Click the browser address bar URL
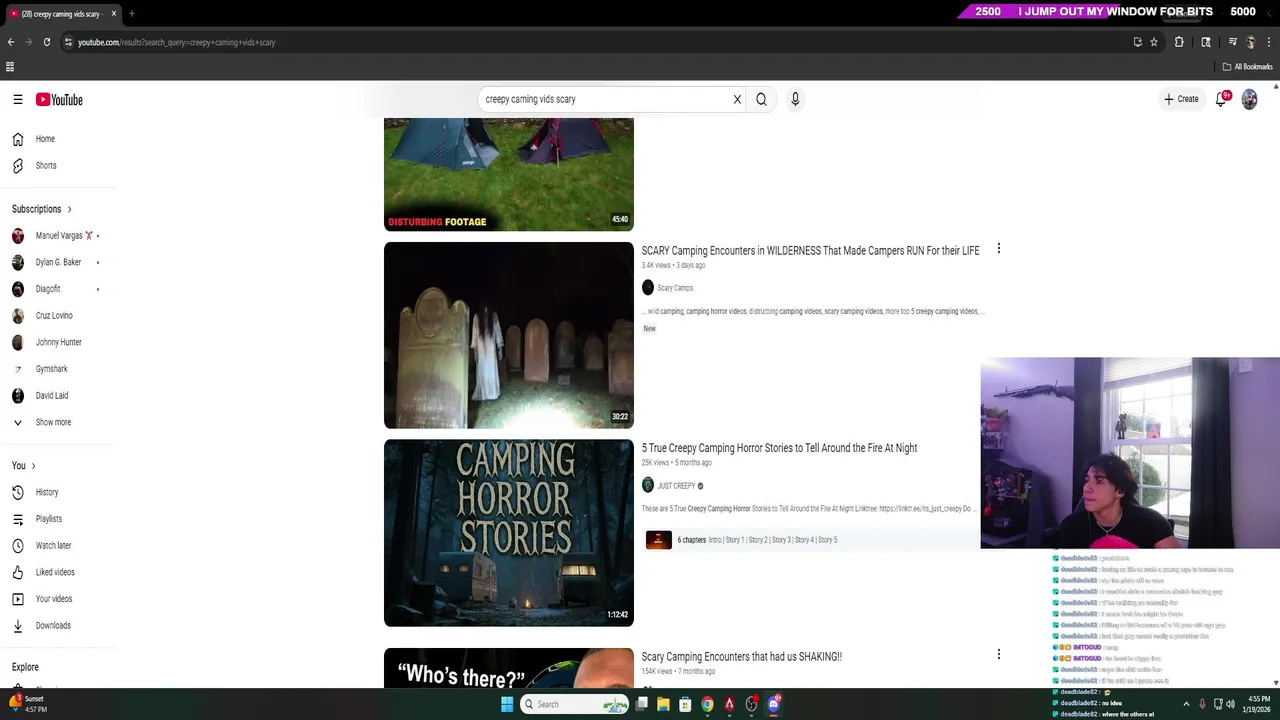The width and height of the screenshot is (1280, 720). tap(176, 42)
